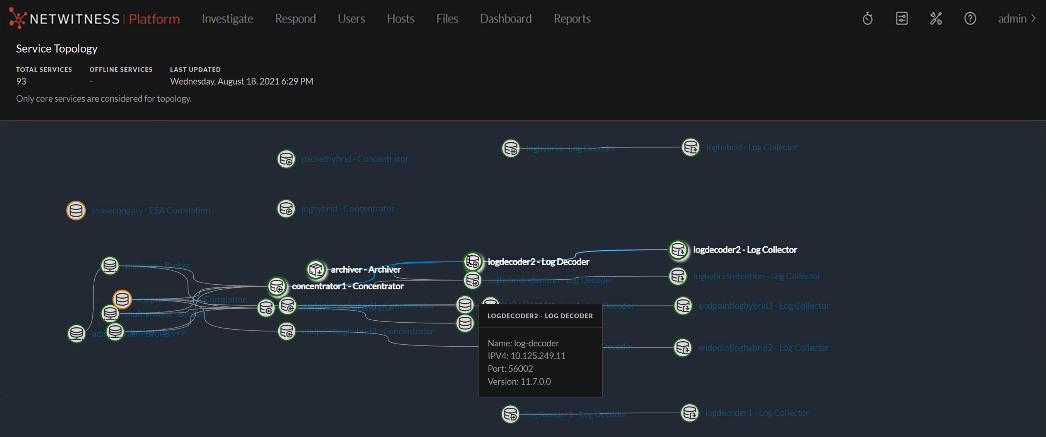
Task: Click the Service Topology page title
Action: click(57, 49)
